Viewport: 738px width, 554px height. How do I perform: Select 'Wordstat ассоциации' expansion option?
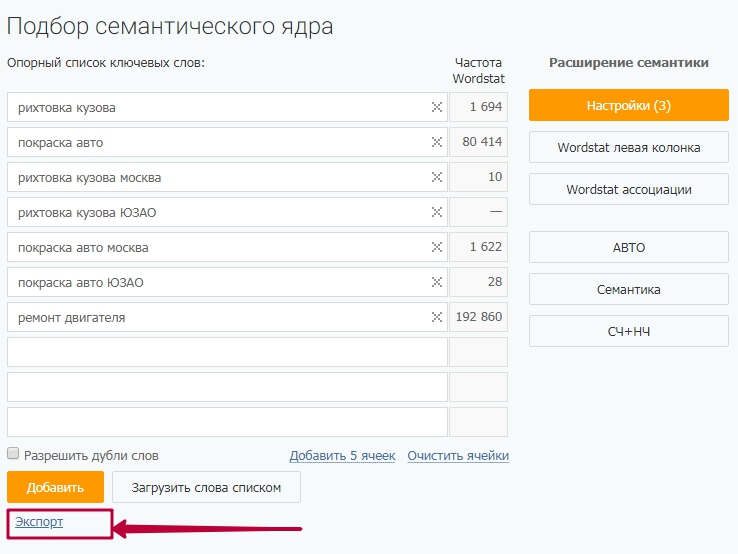click(x=628, y=189)
